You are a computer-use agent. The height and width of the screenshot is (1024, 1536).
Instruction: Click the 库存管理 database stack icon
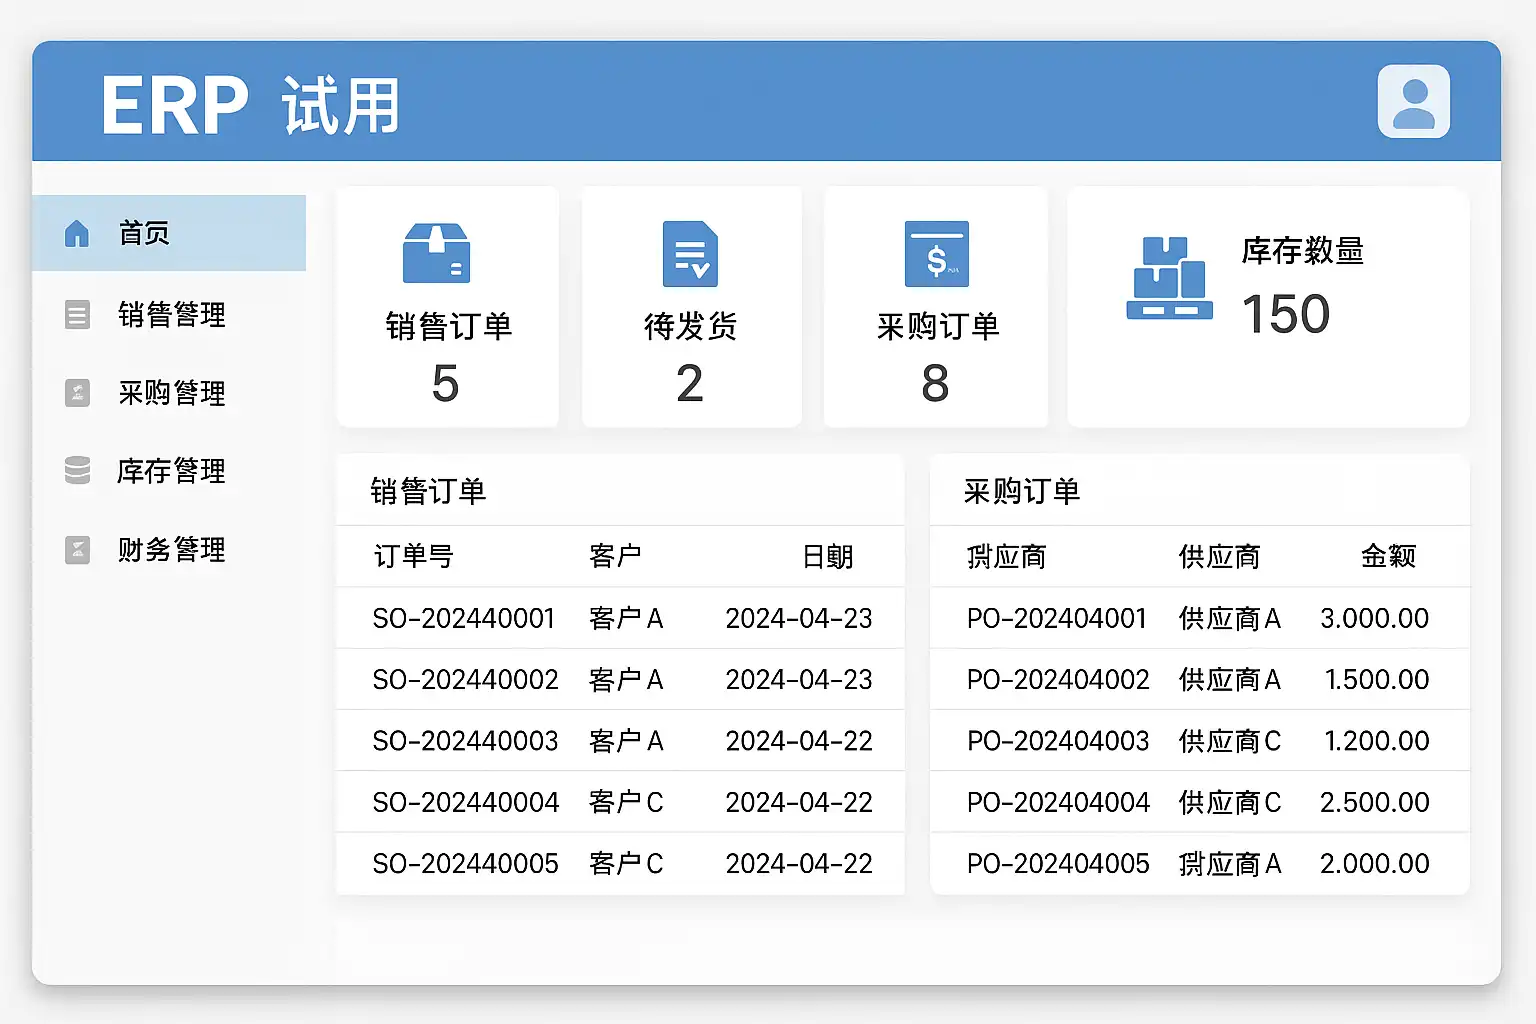coord(77,471)
